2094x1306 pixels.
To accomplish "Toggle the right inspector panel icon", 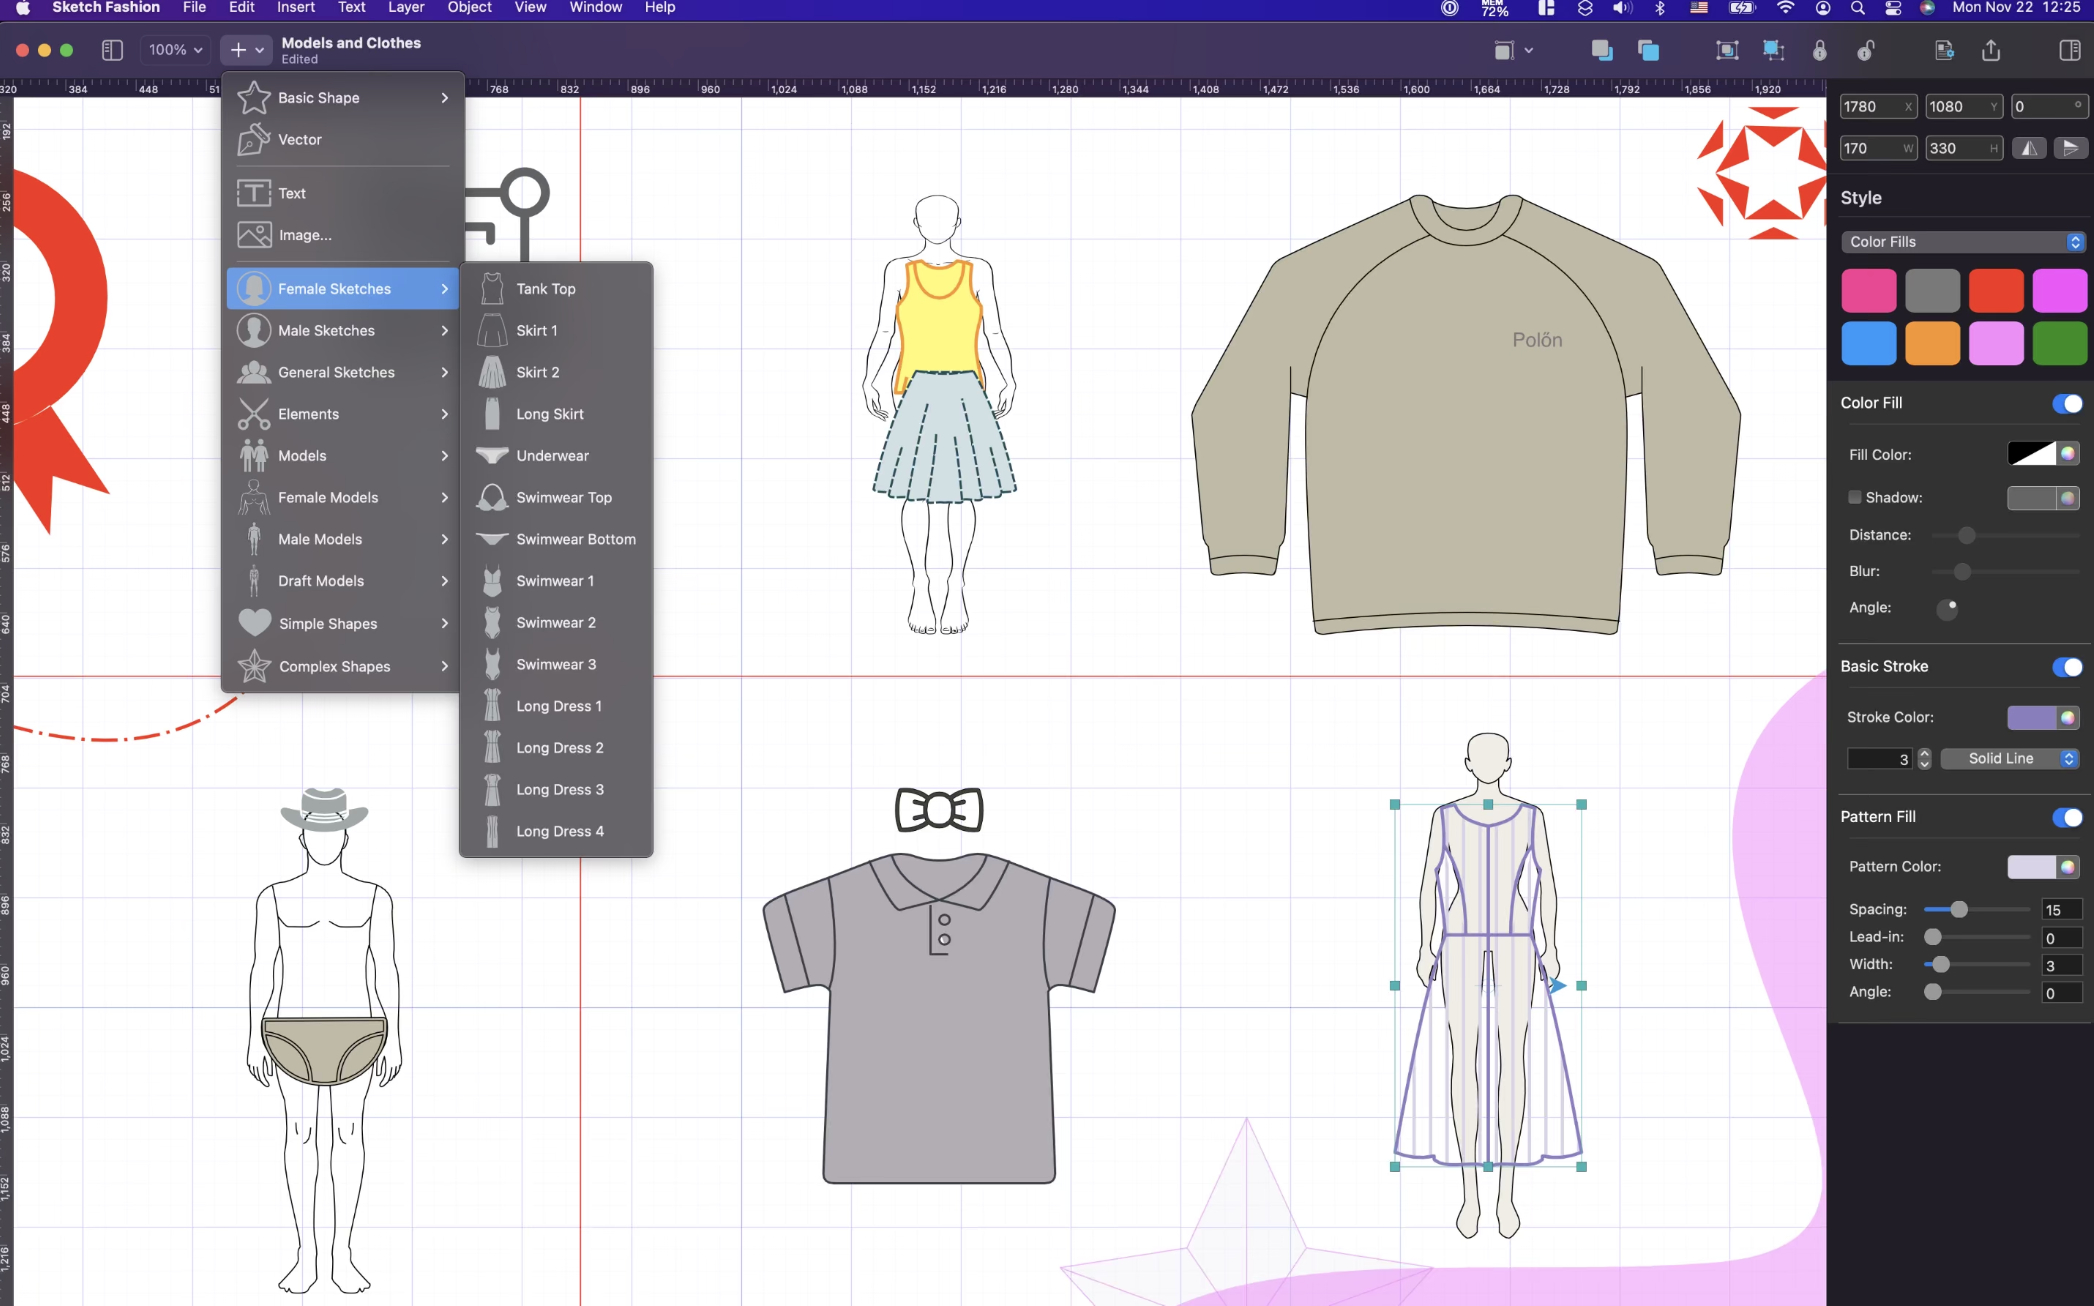I will click(2070, 50).
